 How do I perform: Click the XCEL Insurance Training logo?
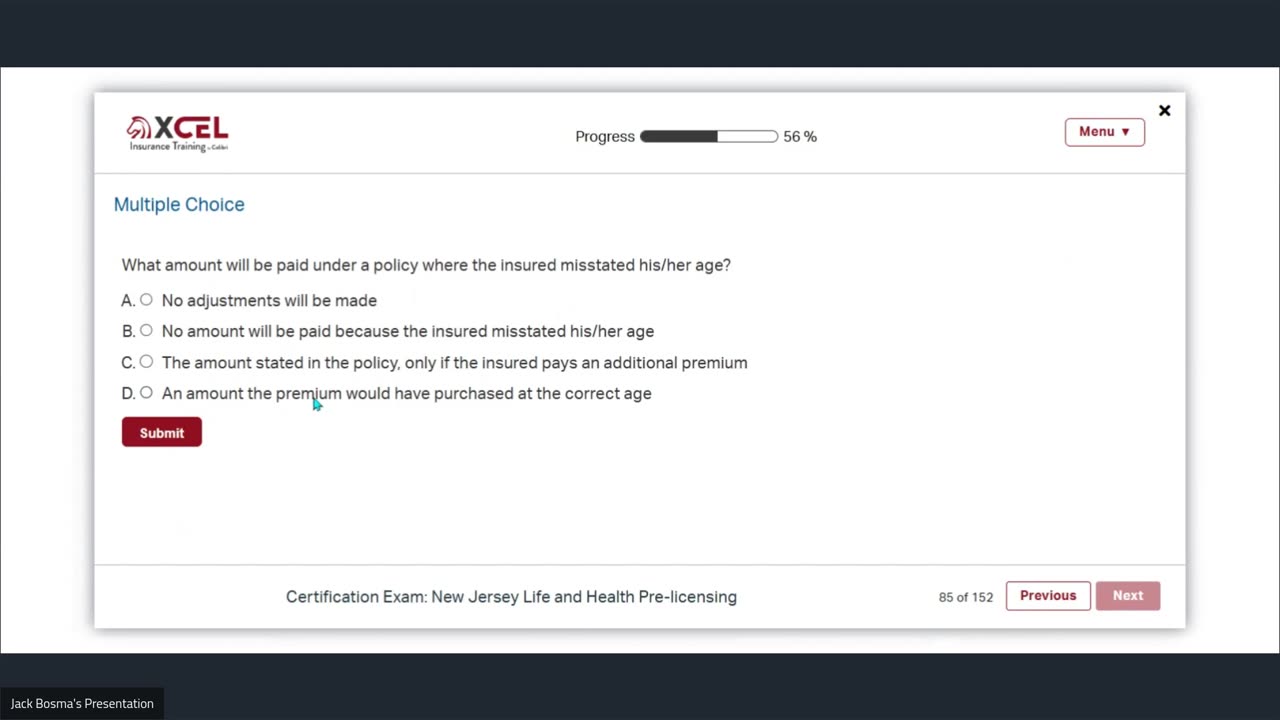(178, 133)
